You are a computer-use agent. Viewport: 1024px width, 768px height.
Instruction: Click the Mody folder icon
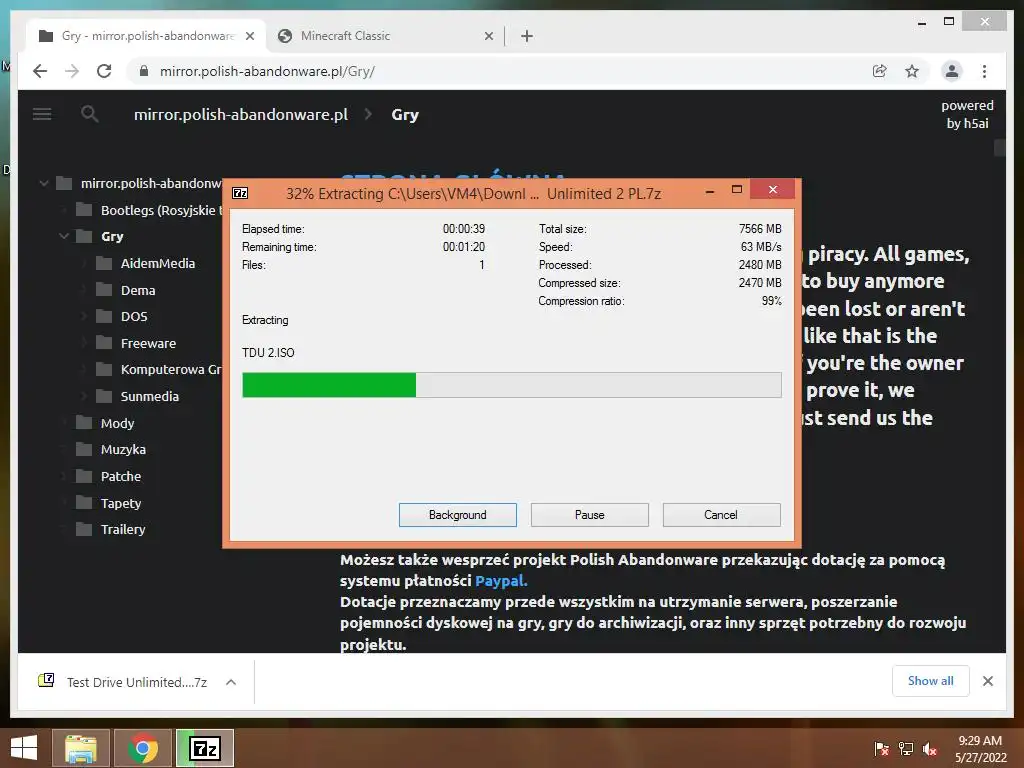pos(84,423)
